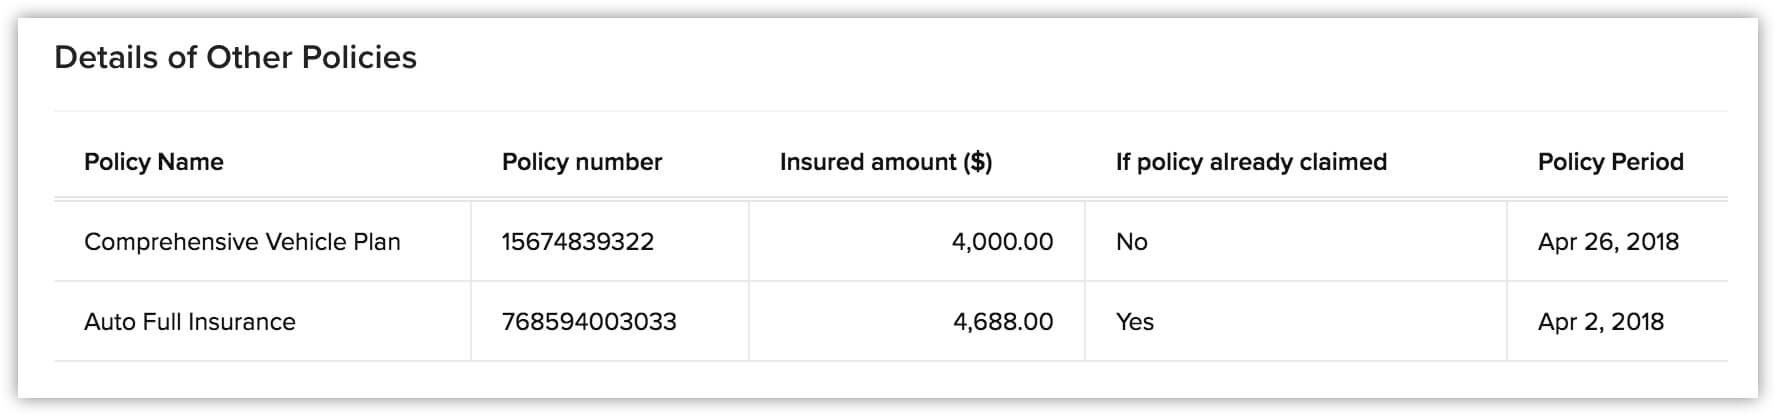Click the No claimed value
The height and width of the screenshot is (416, 1776).
click(x=1131, y=242)
